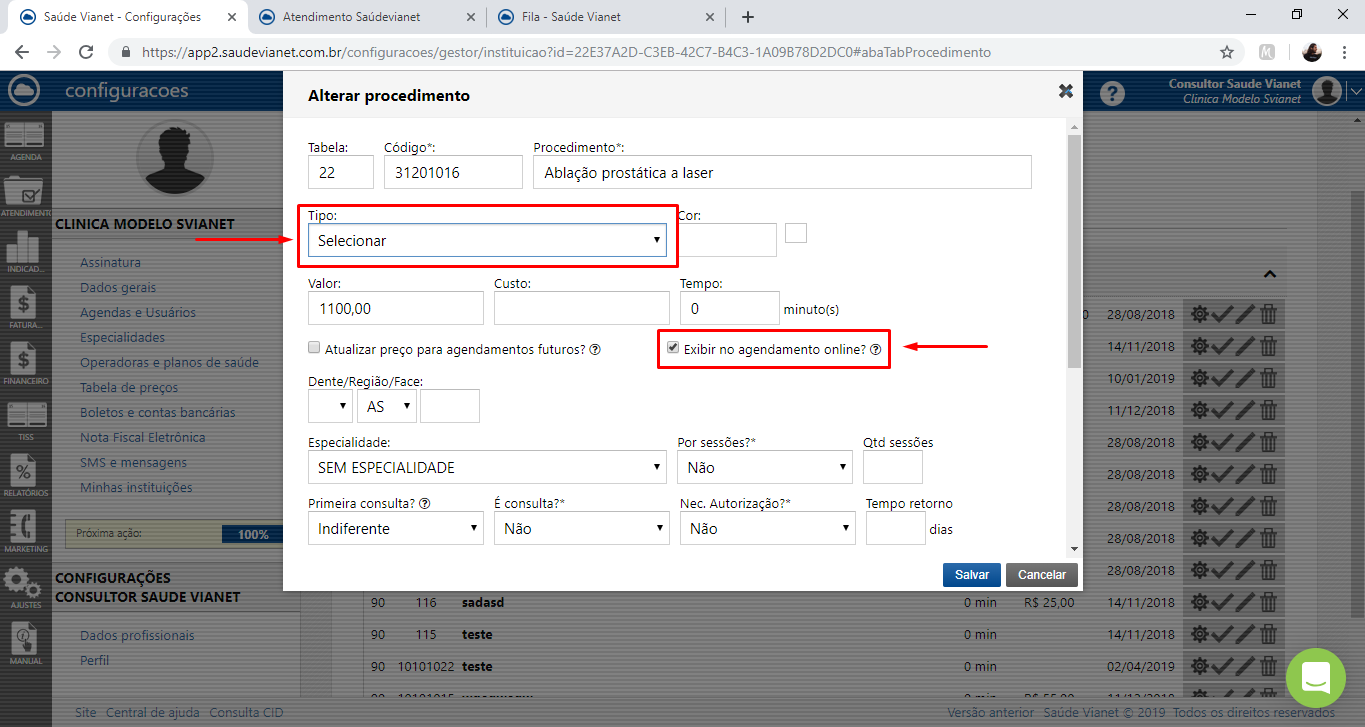The height and width of the screenshot is (727, 1365).
Task: Click the checkmark icon in the 11/12/2018 row
Action: [1222, 411]
